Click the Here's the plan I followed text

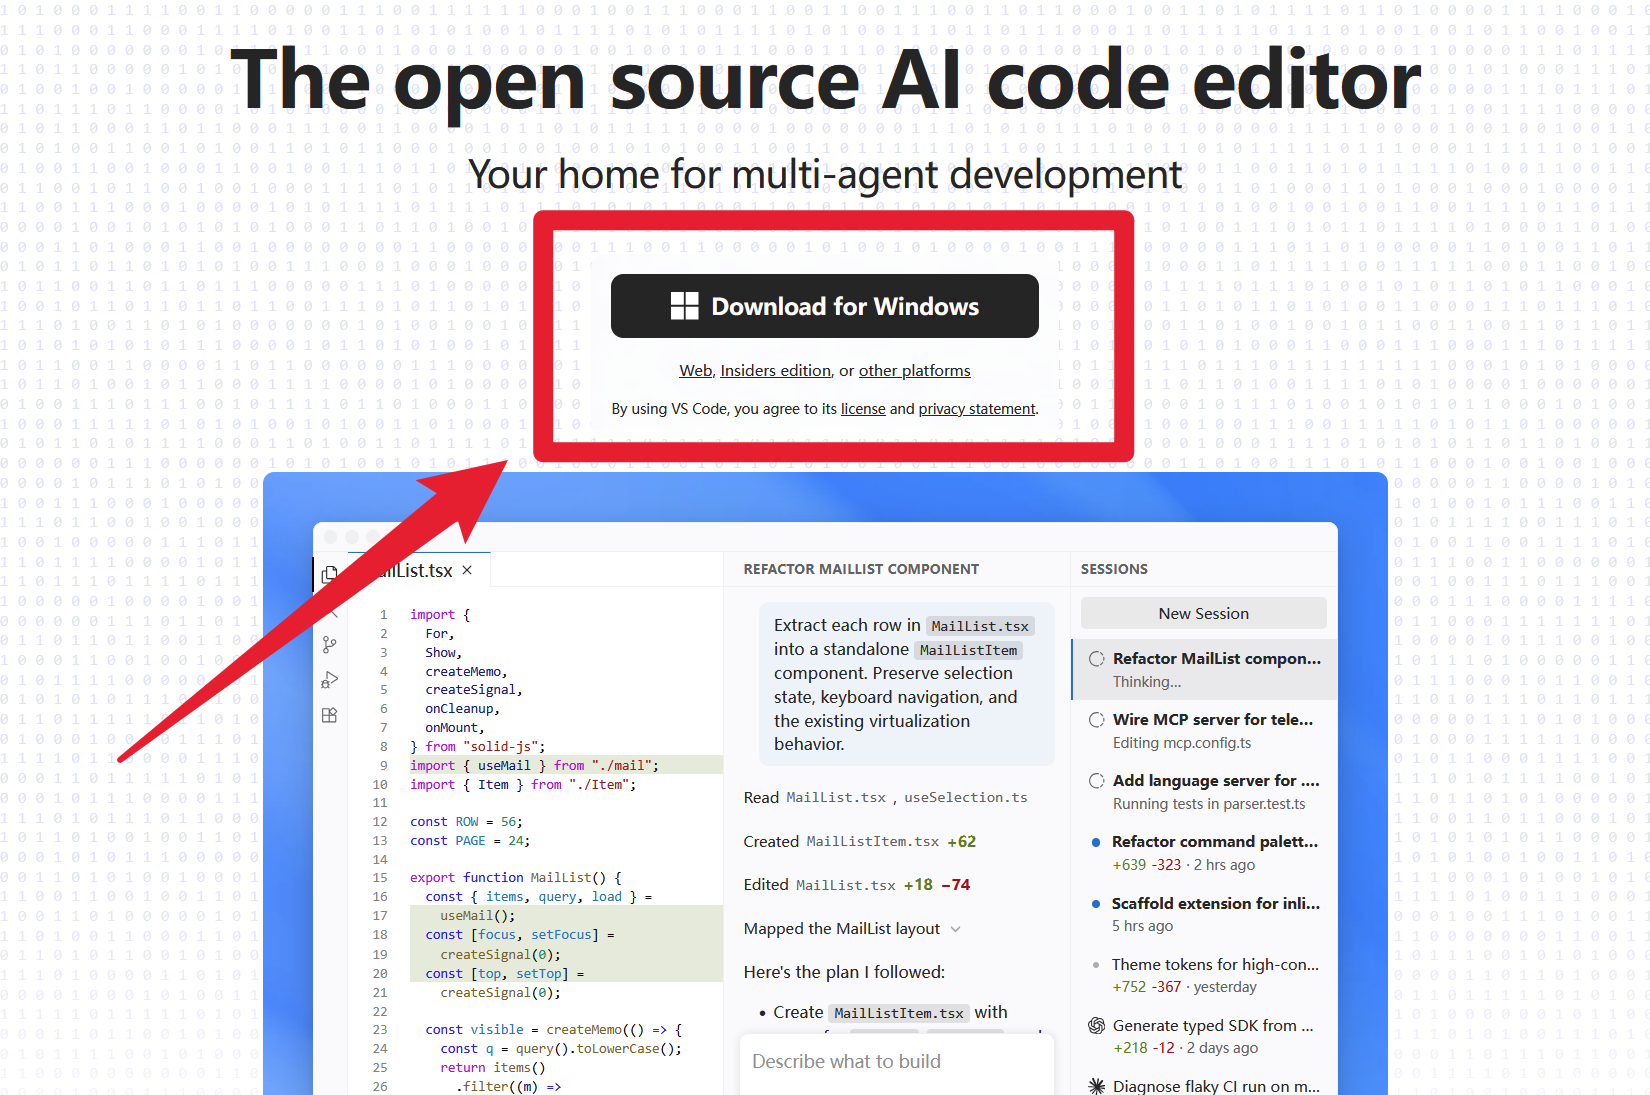844,972
